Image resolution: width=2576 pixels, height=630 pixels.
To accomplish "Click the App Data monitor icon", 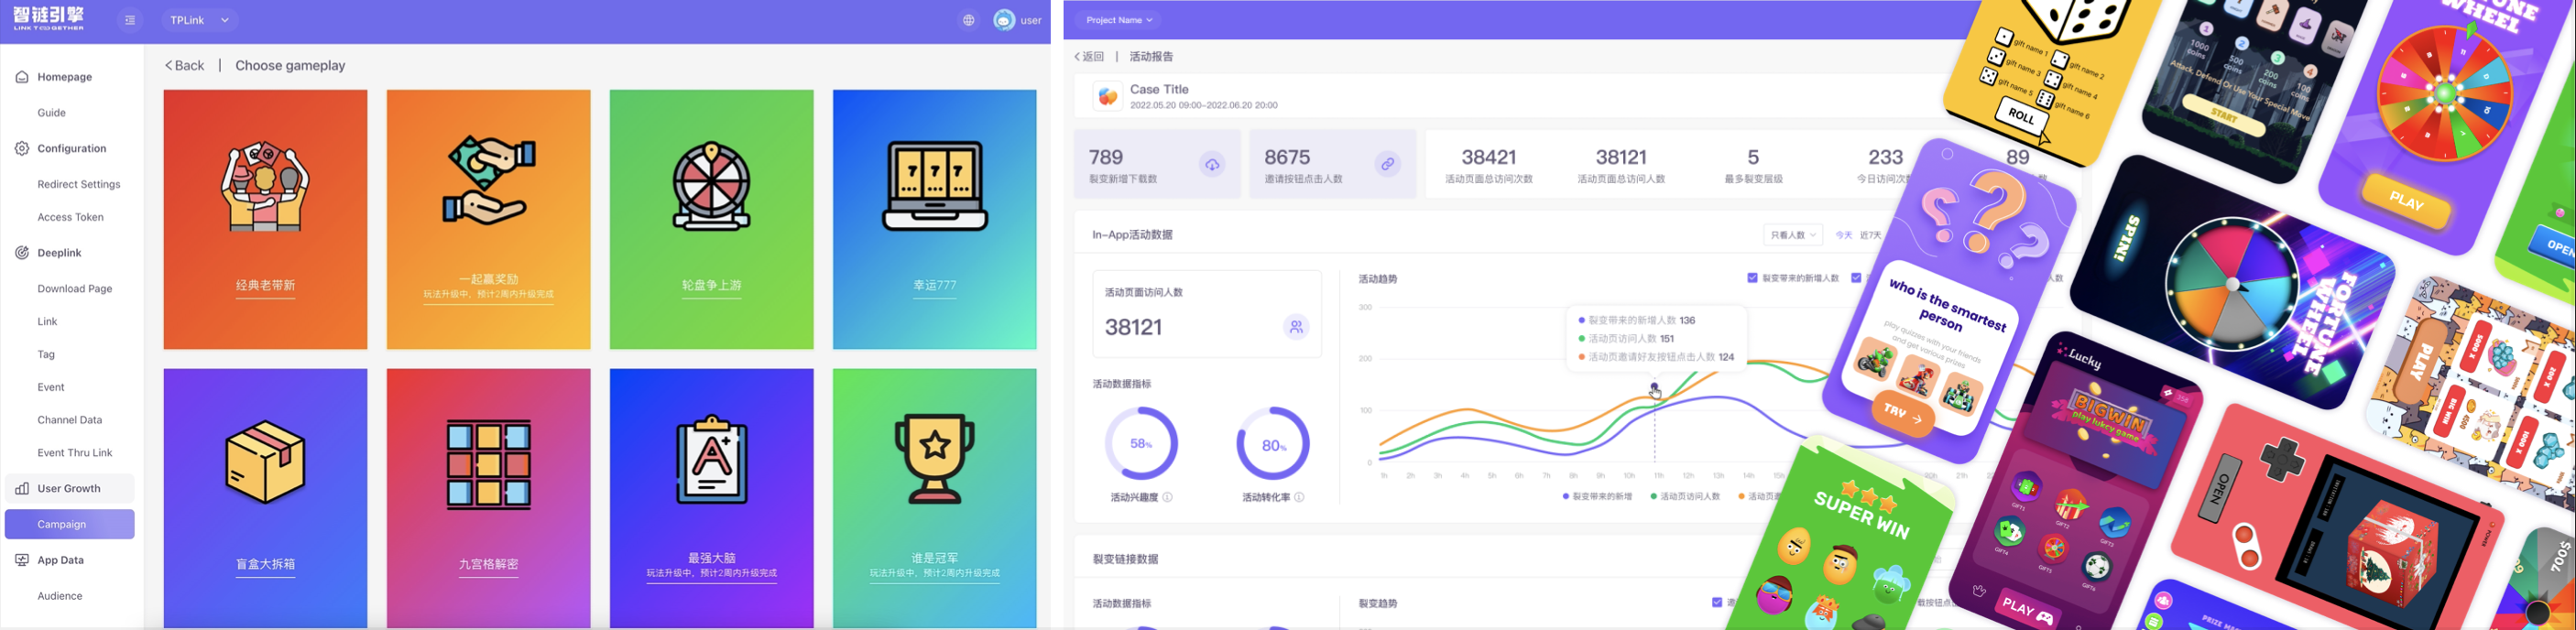I will [22, 560].
